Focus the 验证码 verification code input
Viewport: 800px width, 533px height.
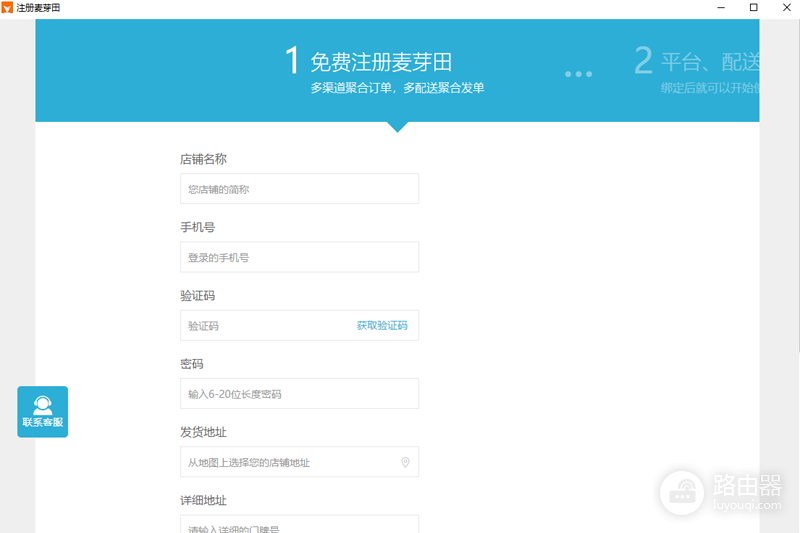coord(265,325)
